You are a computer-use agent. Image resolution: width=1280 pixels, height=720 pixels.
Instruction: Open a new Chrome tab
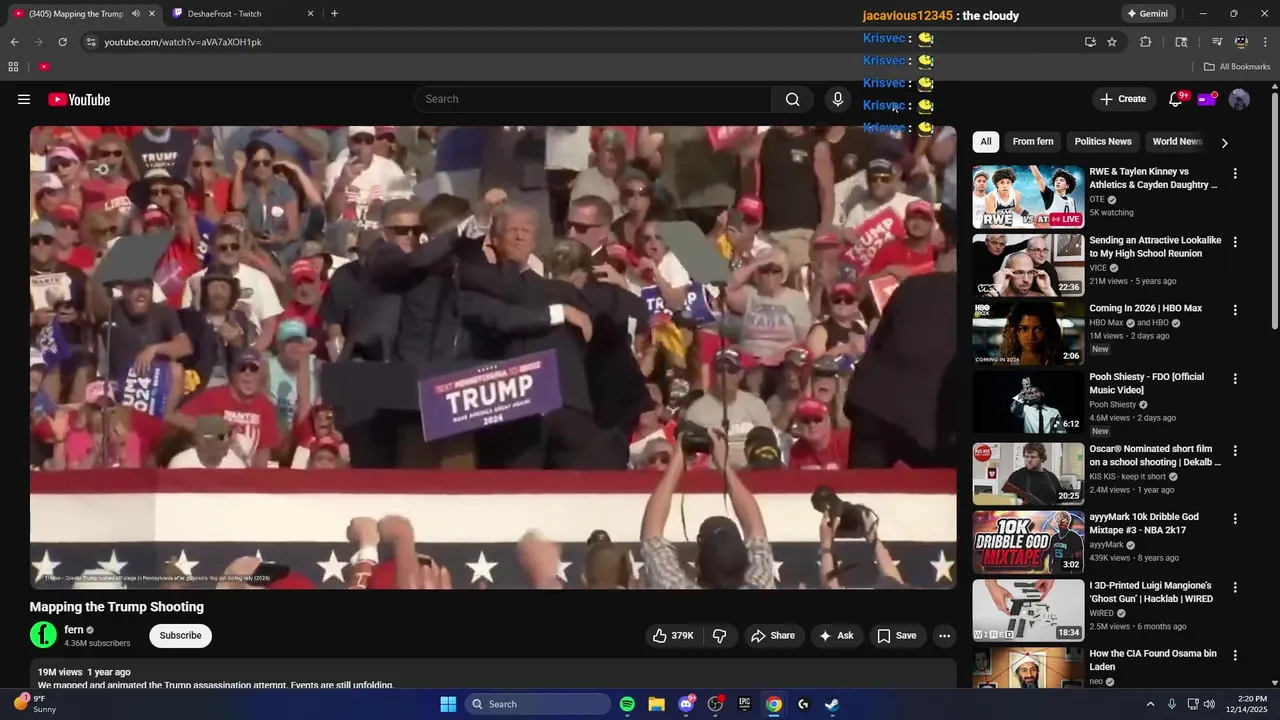tap(334, 14)
